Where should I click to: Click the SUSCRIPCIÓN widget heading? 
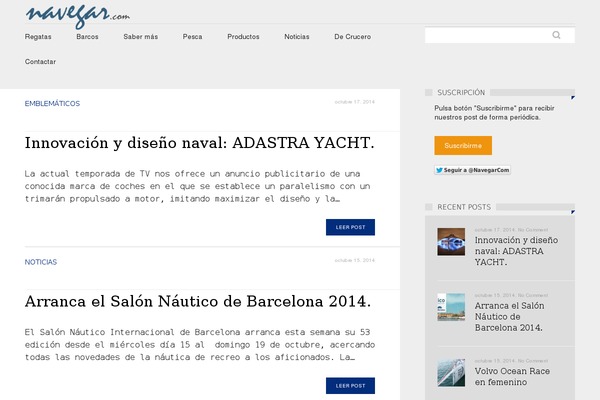coord(461,93)
